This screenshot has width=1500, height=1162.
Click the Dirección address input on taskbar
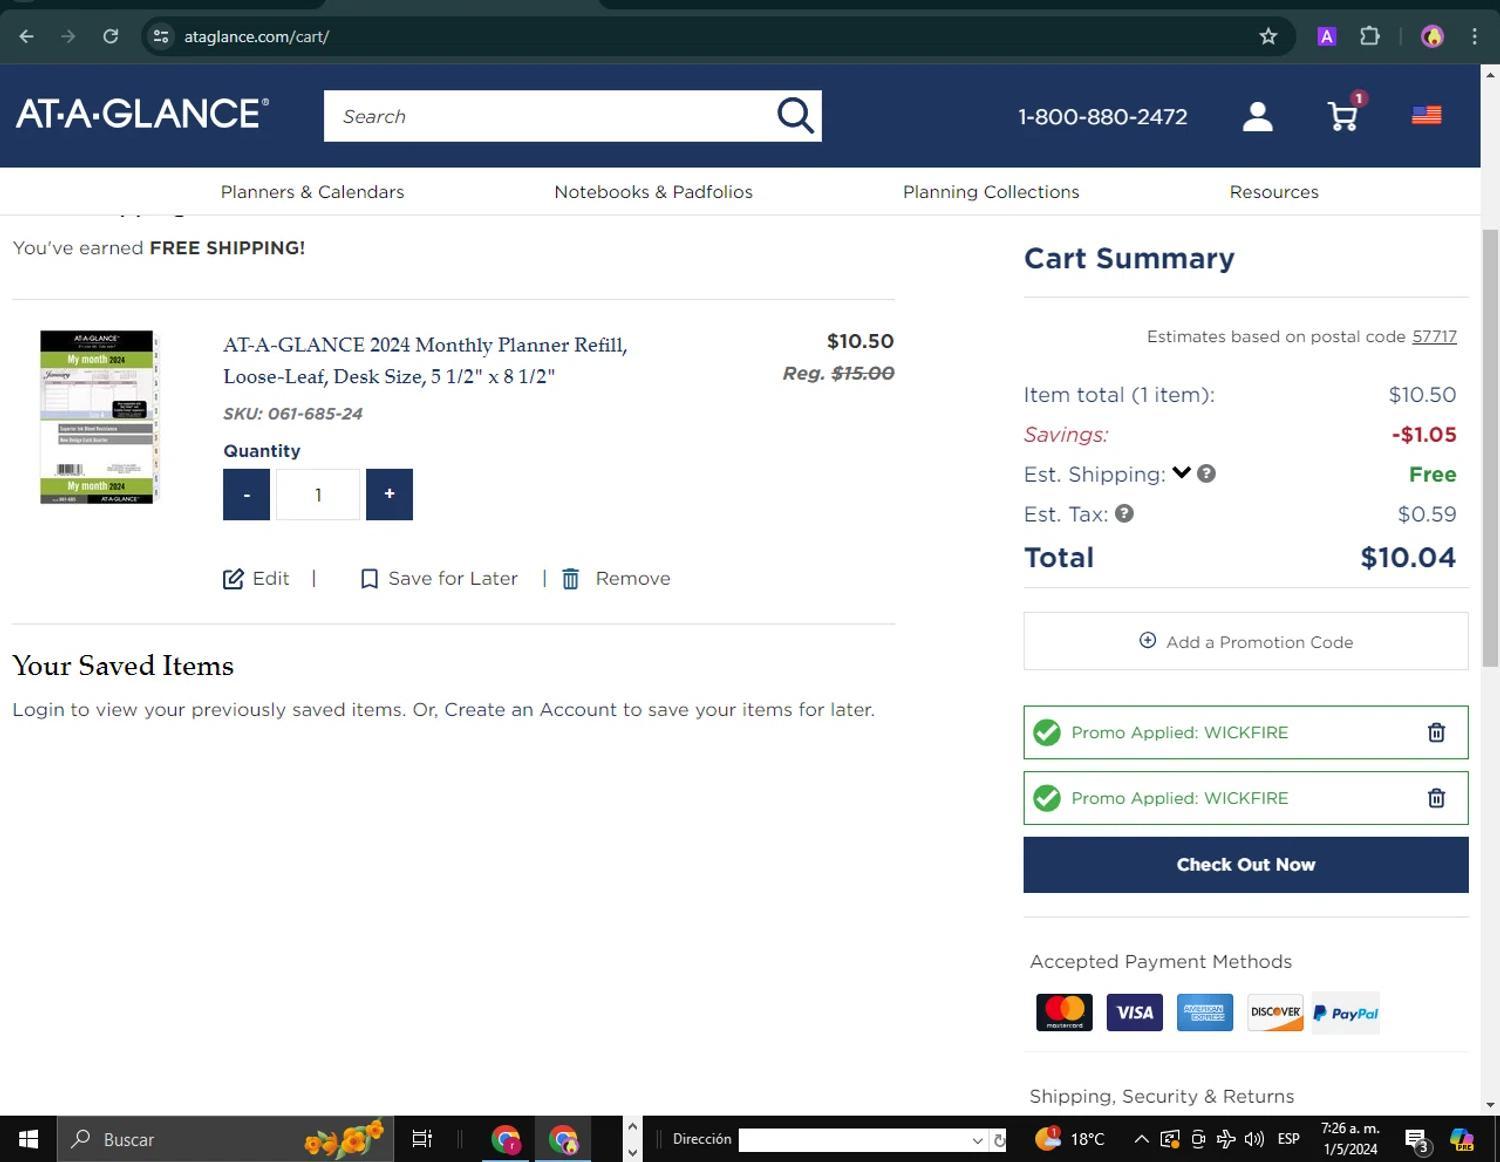(853, 1140)
